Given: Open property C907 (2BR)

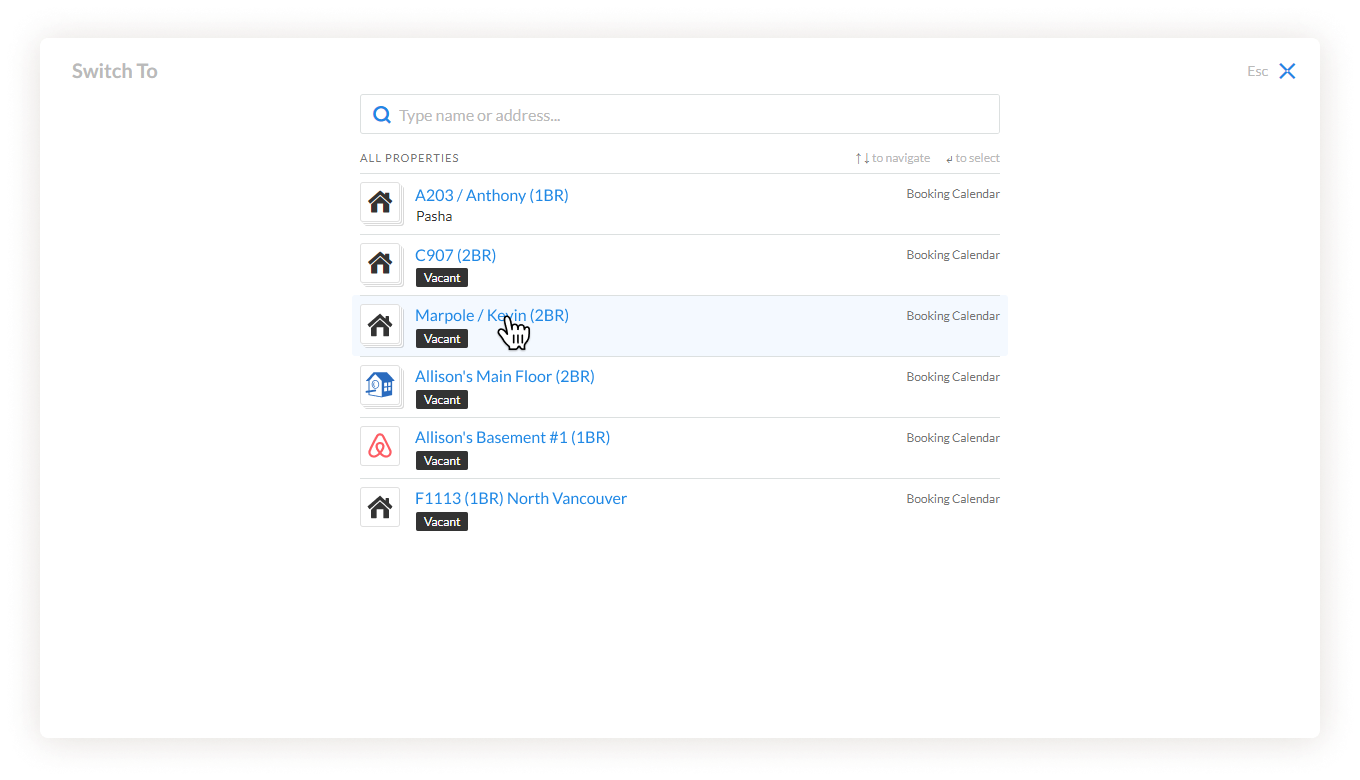Looking at the screenshot, I should [x=456, y=255].
